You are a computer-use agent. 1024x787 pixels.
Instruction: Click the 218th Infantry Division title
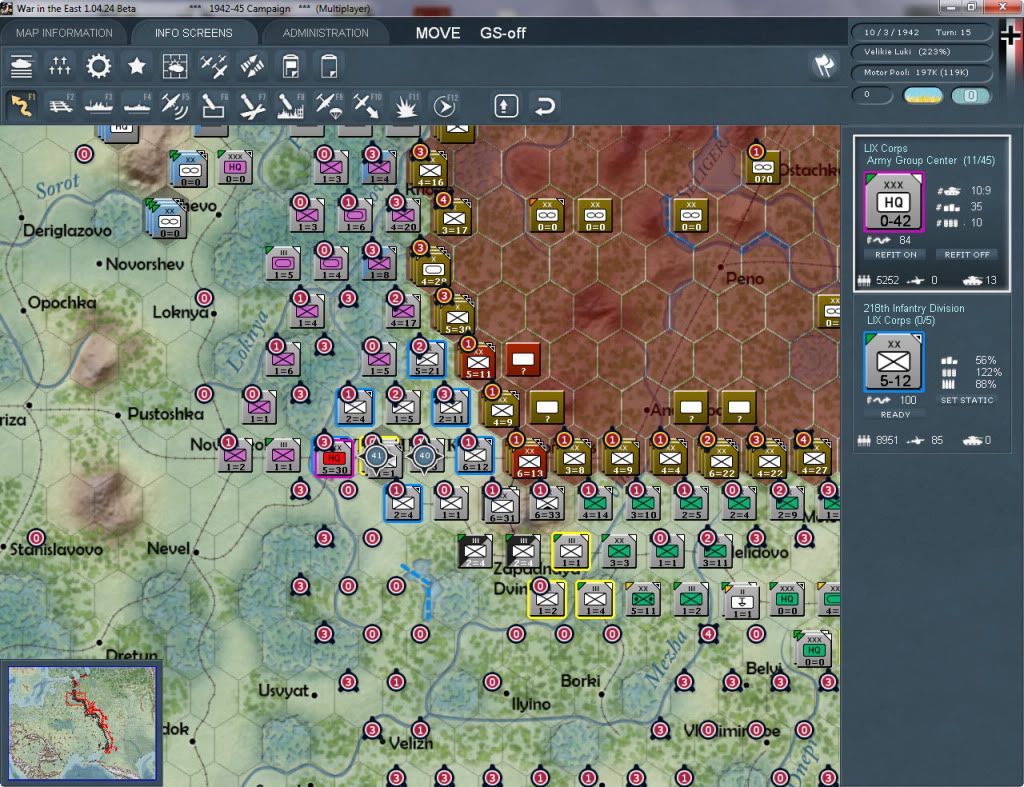pos(914,308)
